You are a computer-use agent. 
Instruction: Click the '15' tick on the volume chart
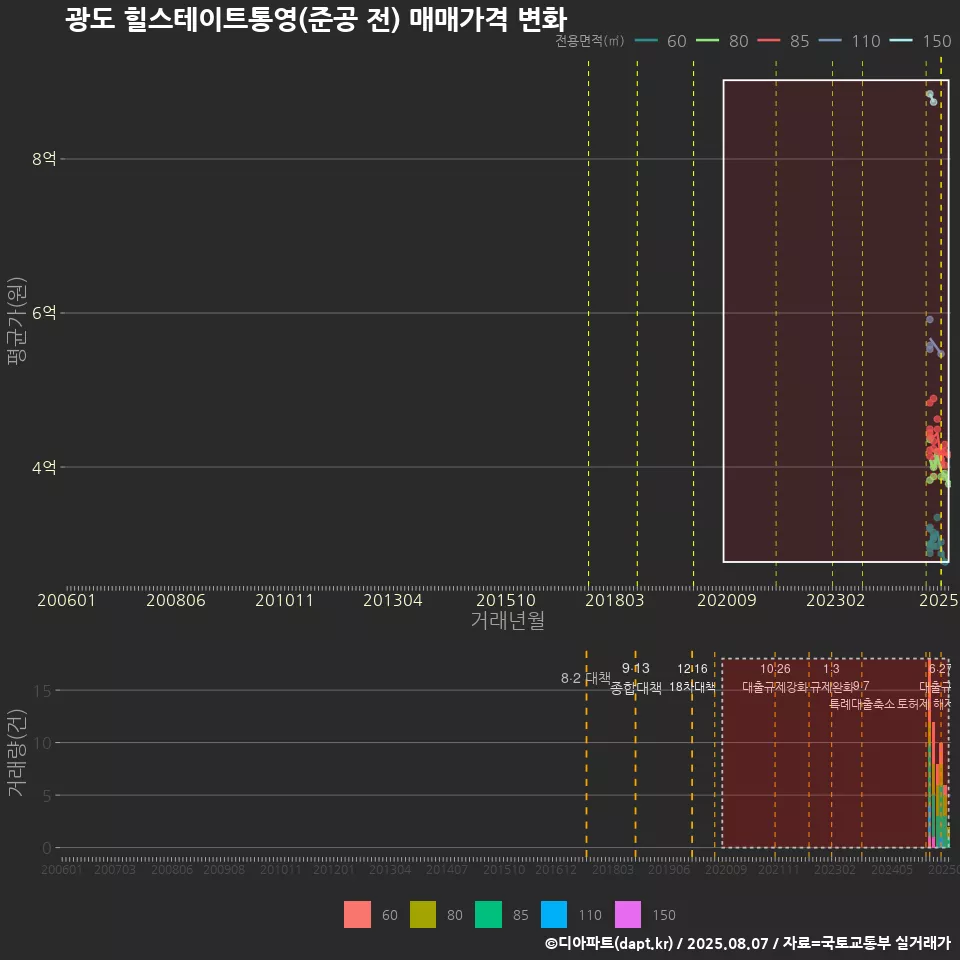(x=43, y=691)
